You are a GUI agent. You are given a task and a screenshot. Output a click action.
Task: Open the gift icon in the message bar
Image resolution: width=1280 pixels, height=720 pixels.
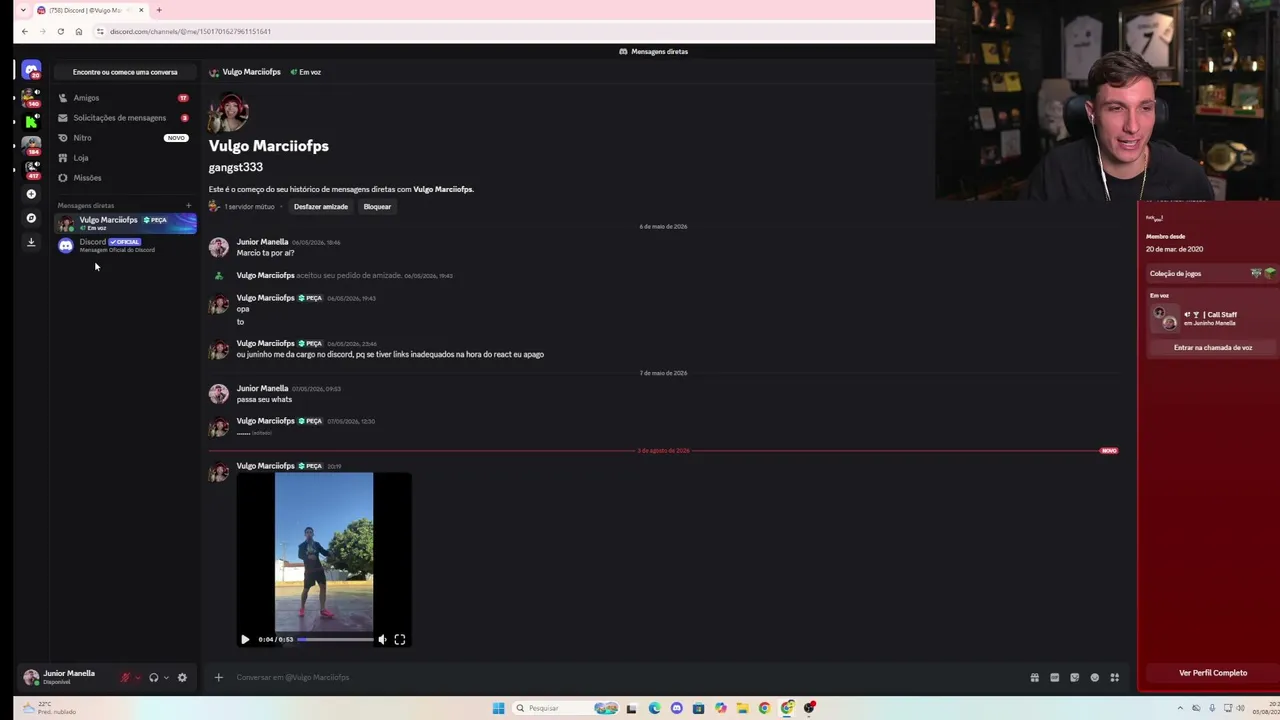(1035, 677)
